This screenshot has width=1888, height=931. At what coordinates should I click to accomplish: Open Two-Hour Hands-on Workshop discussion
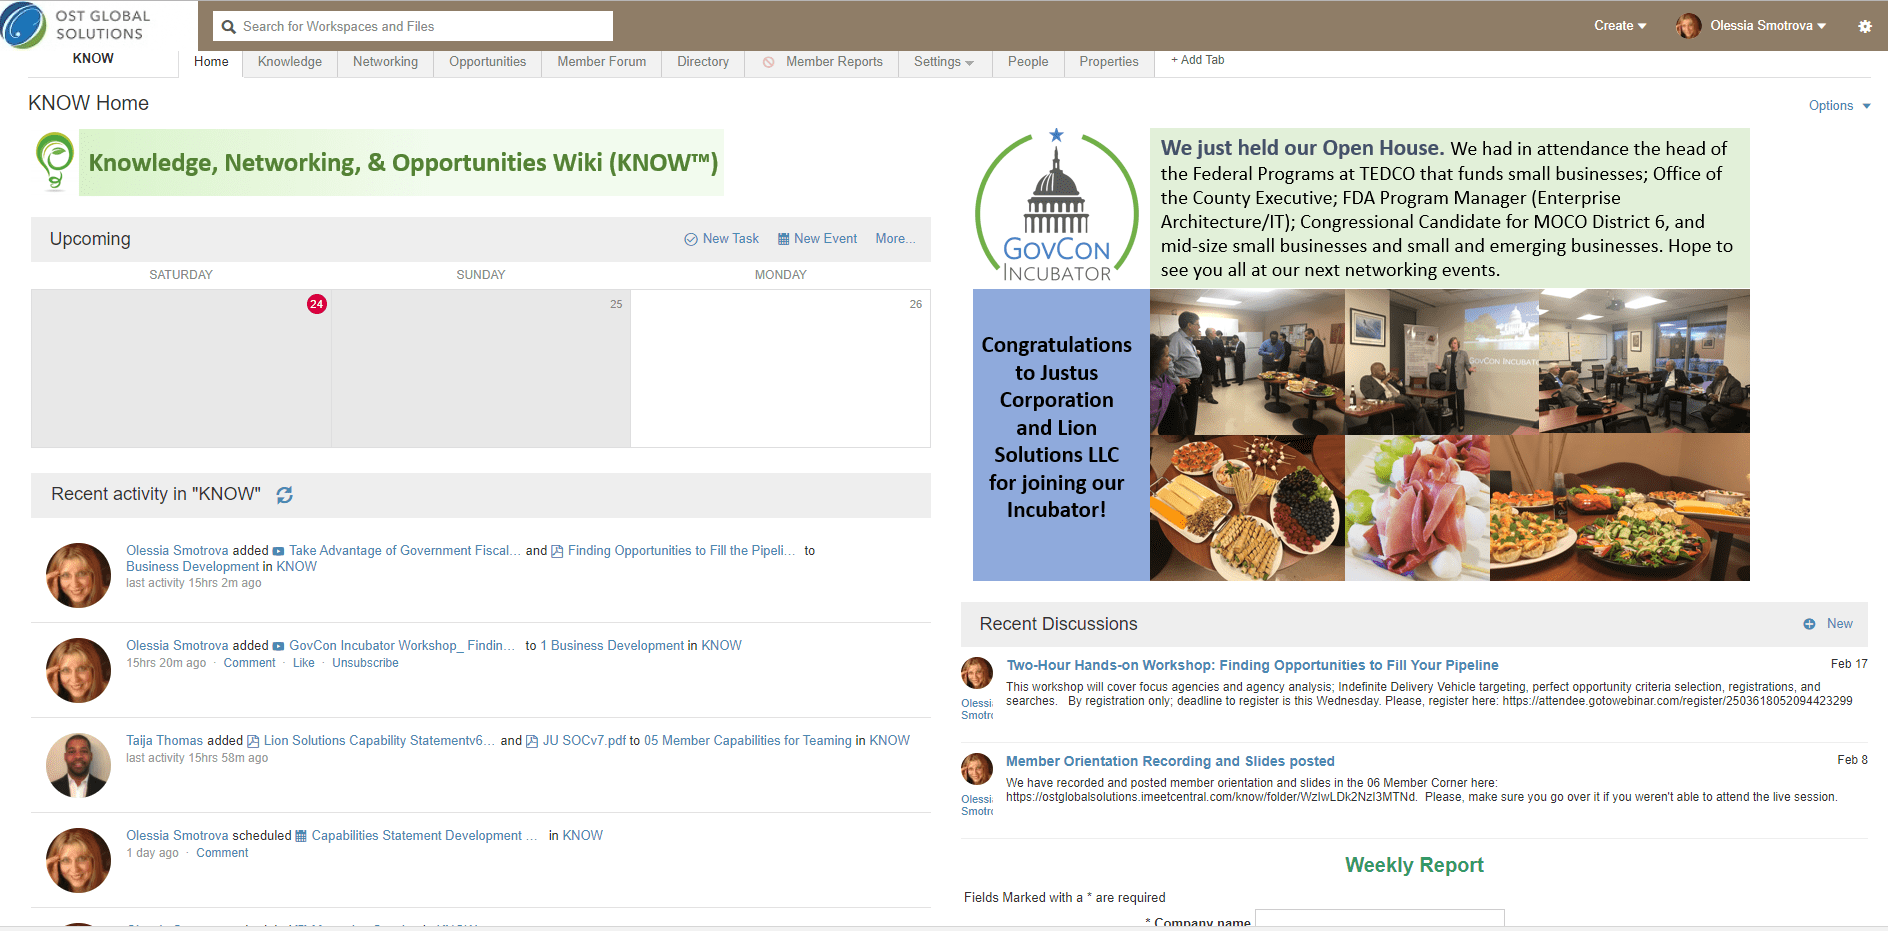pyautogui.click(x=1252, y=665)
